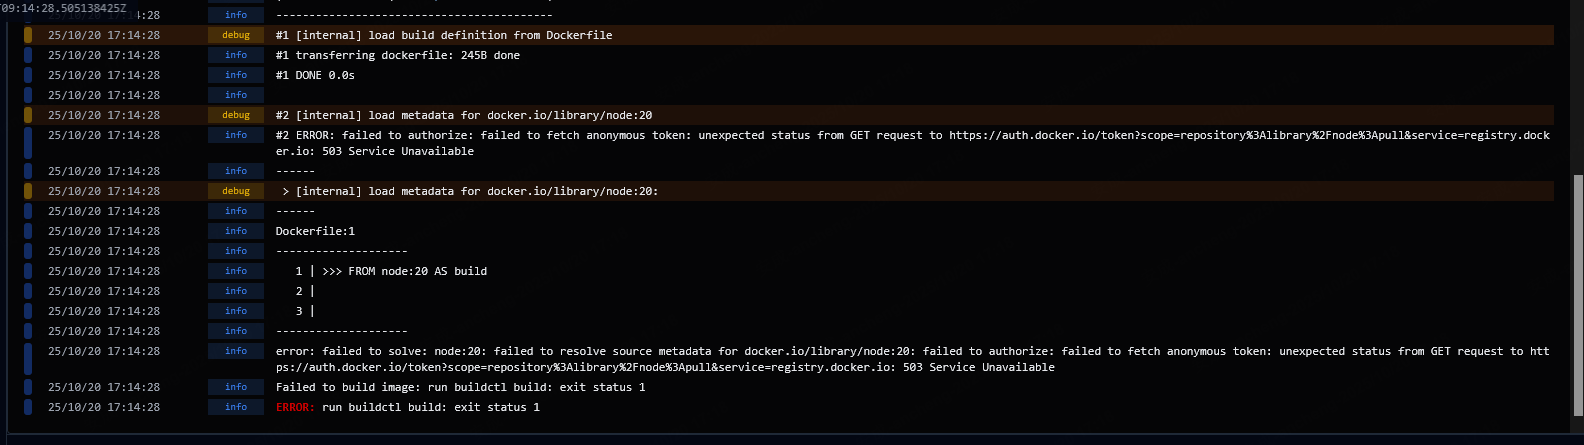Click the blue marker beside "Failed to build image"
This screenshot has width=1584, height=445.
coord(28,387)
